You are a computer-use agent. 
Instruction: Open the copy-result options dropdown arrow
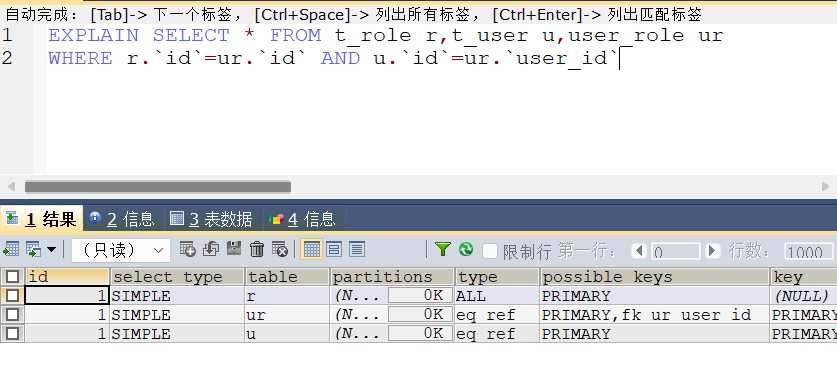click(51, 249)
